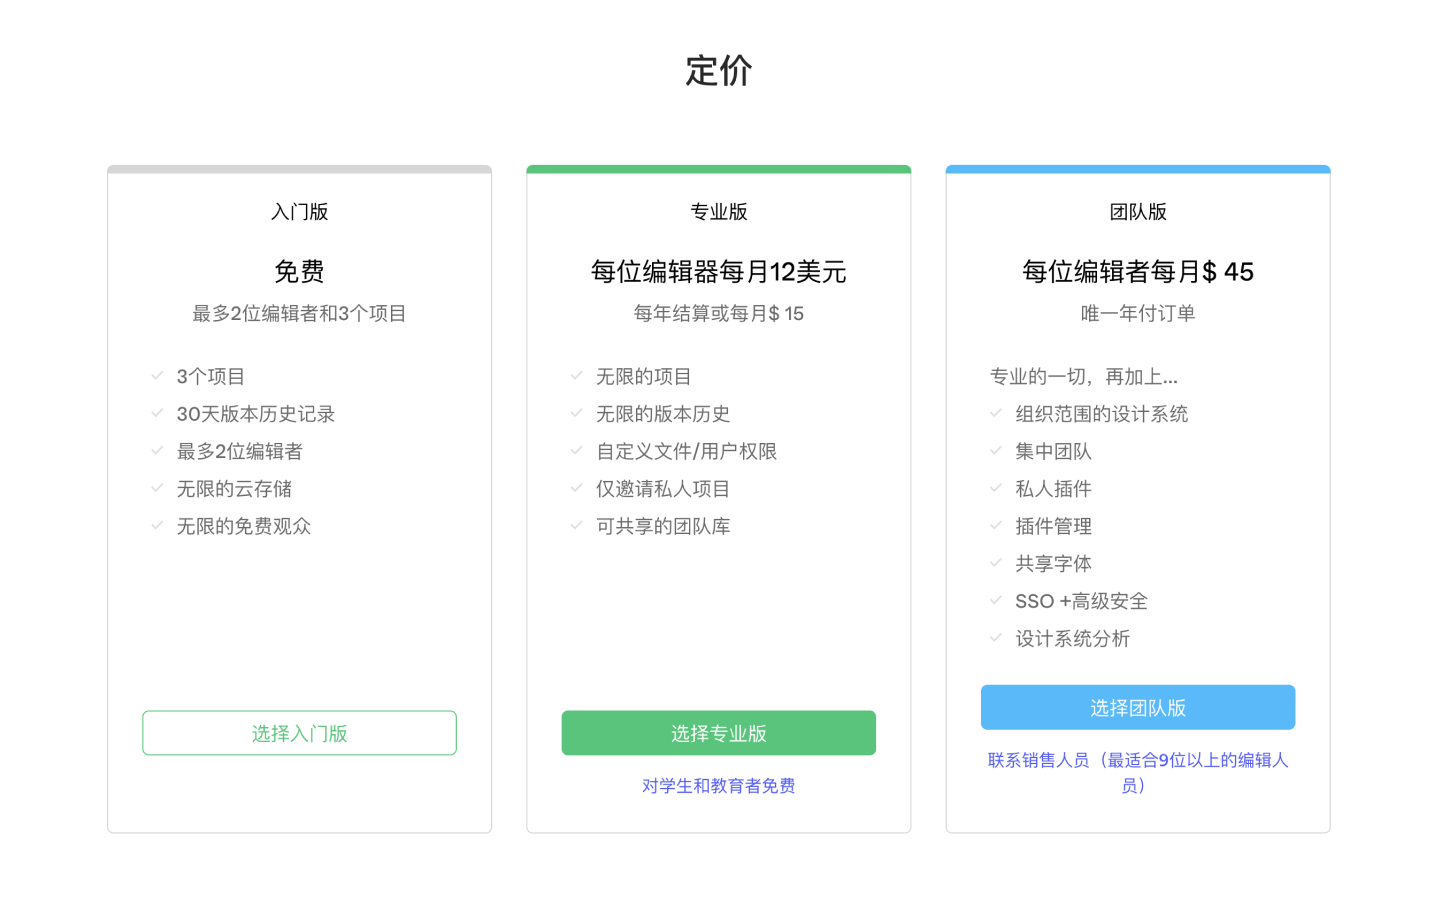Click the checkmark next to 组织范围的设计系统

pos(995,413)
